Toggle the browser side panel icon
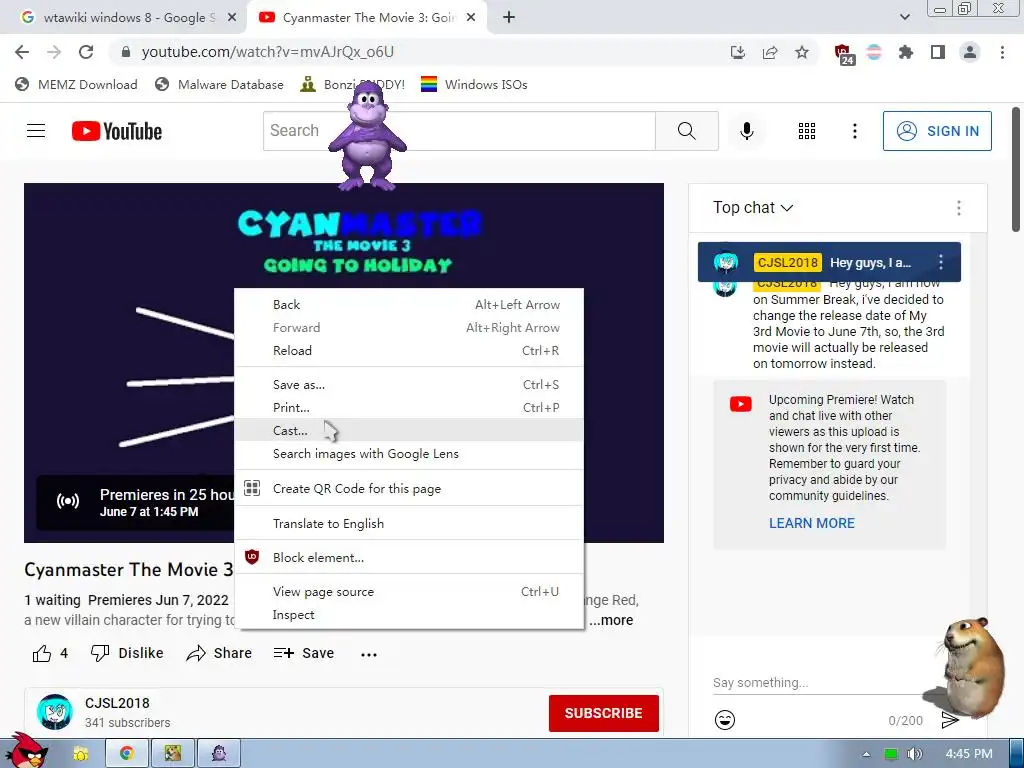Image resolution: width=1024 pixels, height=768 pixels. (x=938, y=52)
